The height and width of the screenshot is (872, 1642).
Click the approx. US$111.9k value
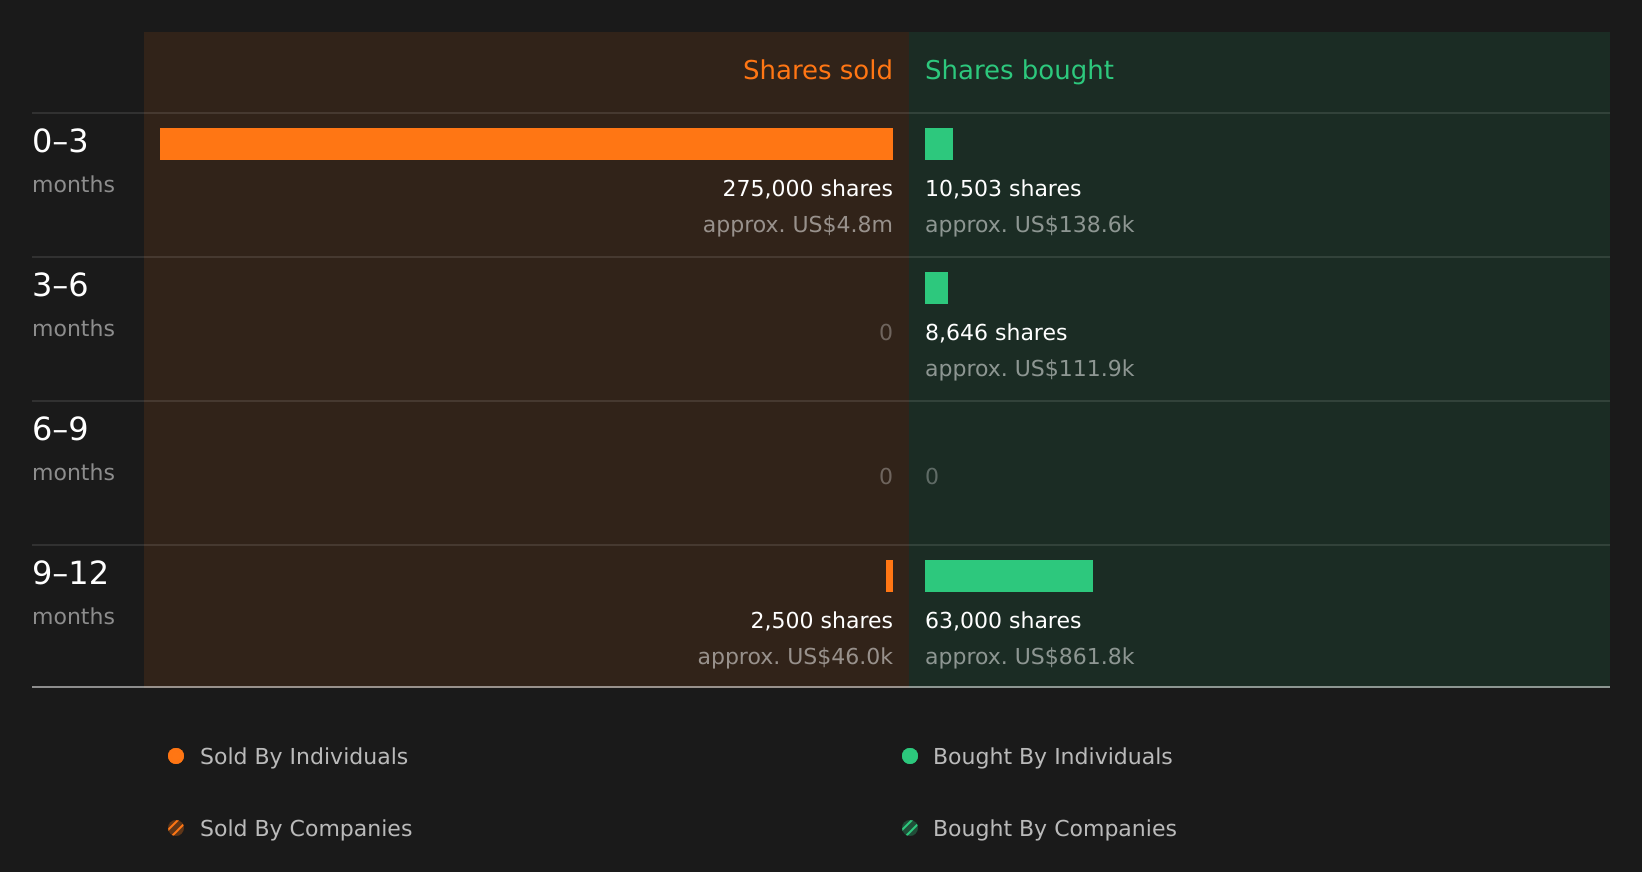click(x=1030, y=369)
